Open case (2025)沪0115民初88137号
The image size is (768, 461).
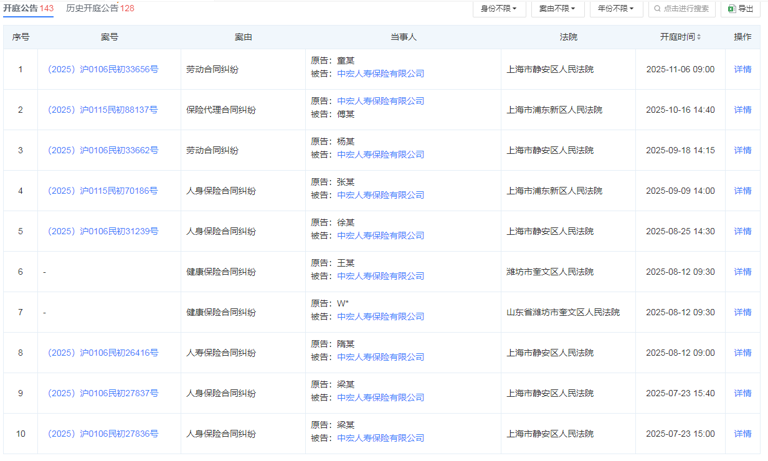pos(103,110)
